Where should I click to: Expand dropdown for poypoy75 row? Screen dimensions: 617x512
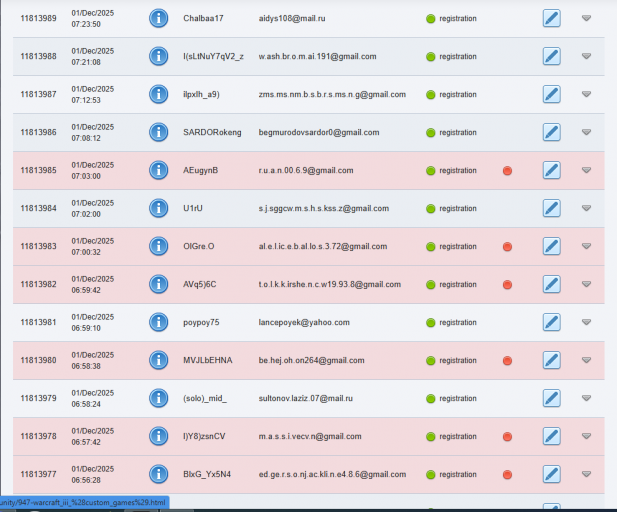tap(586, 322)
